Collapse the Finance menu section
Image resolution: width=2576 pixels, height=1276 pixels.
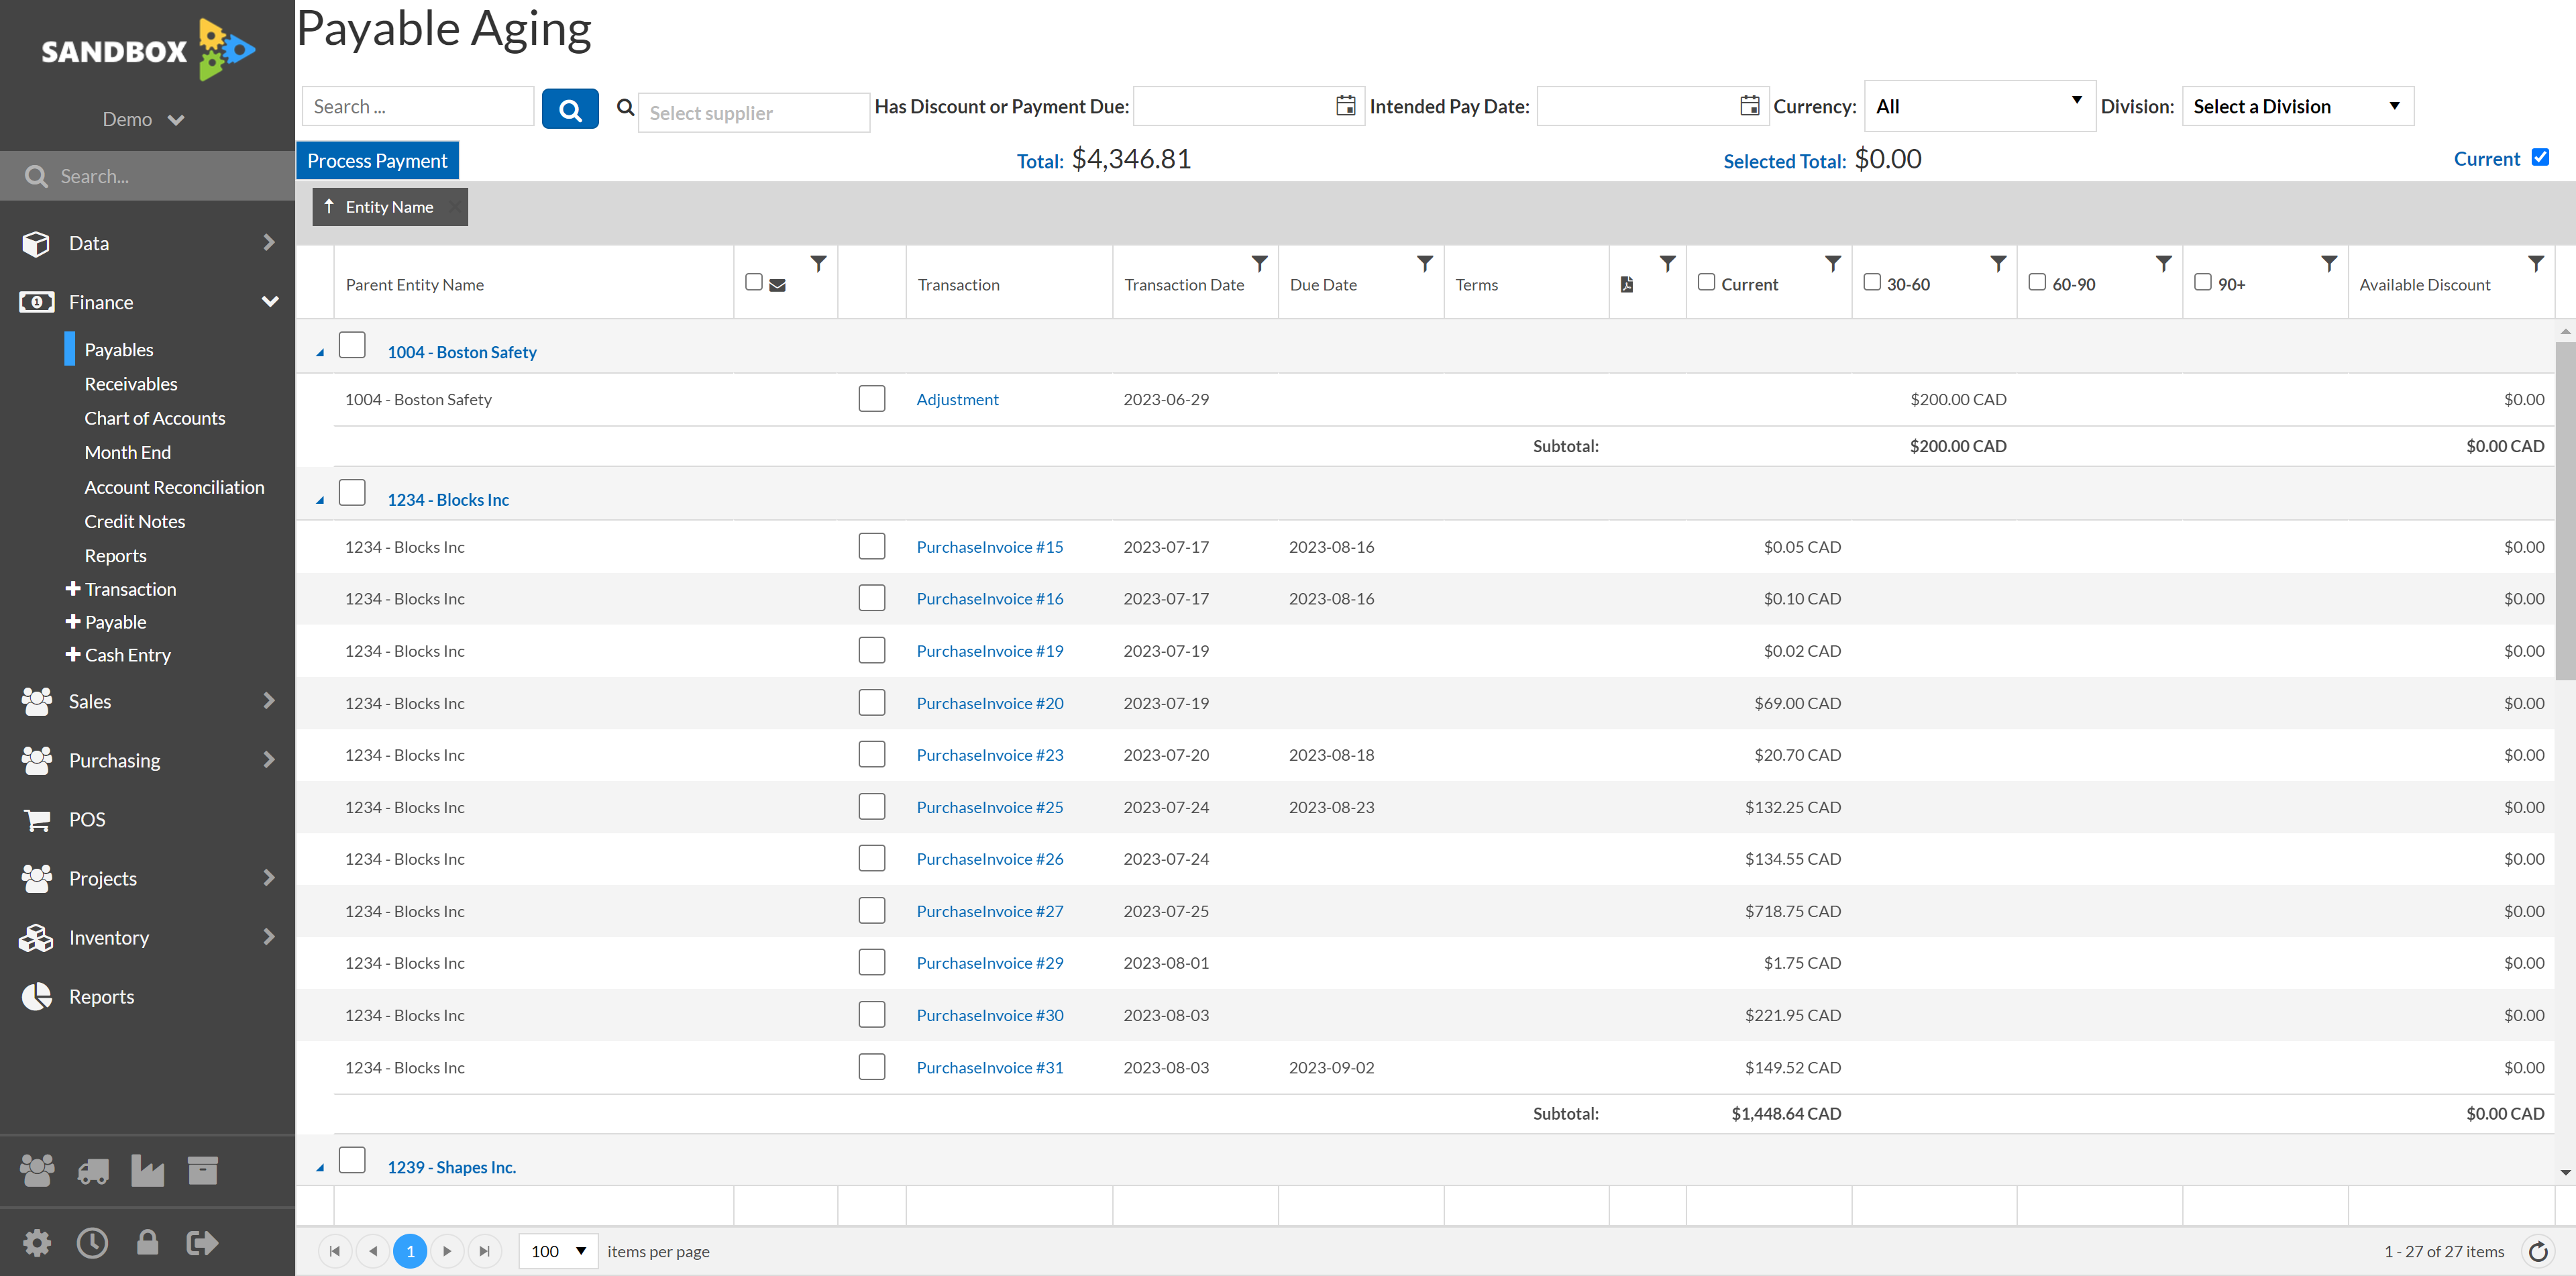coord(147,302)
